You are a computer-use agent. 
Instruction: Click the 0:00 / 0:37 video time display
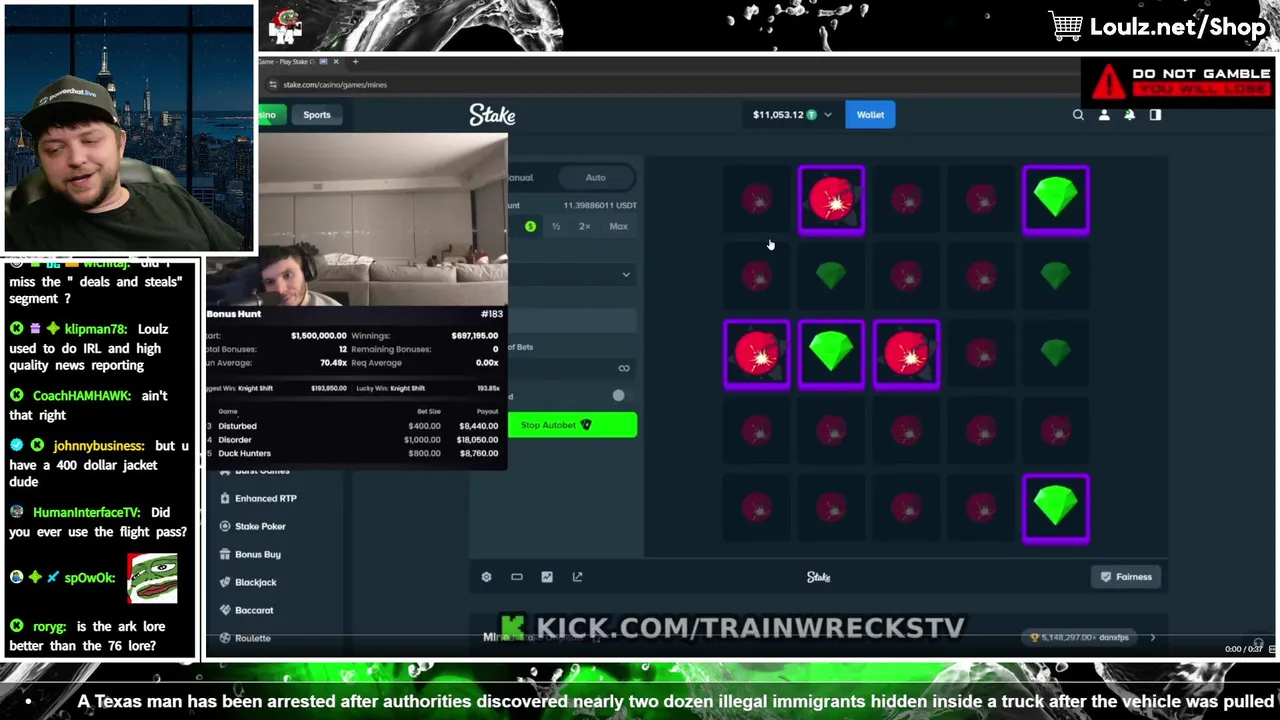tap(1243, 649)
